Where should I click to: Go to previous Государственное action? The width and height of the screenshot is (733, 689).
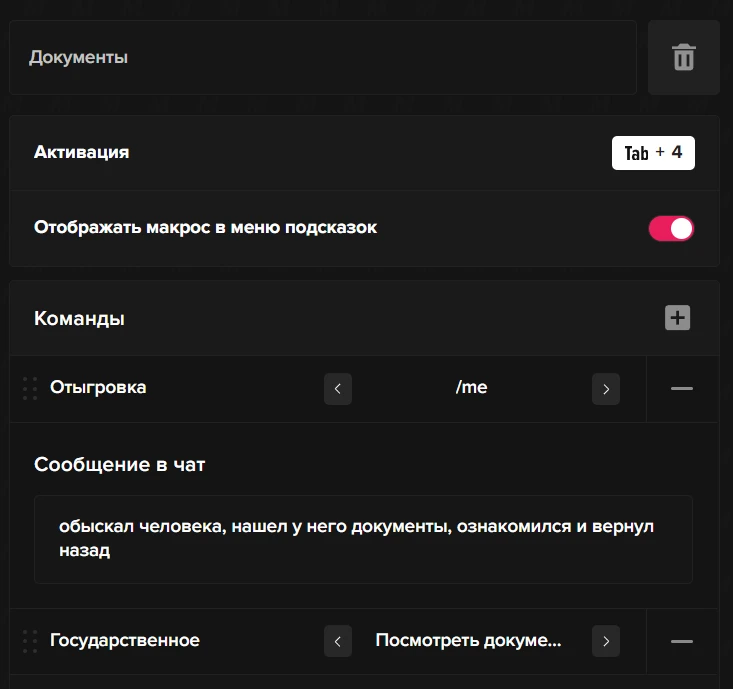[338, 641]
